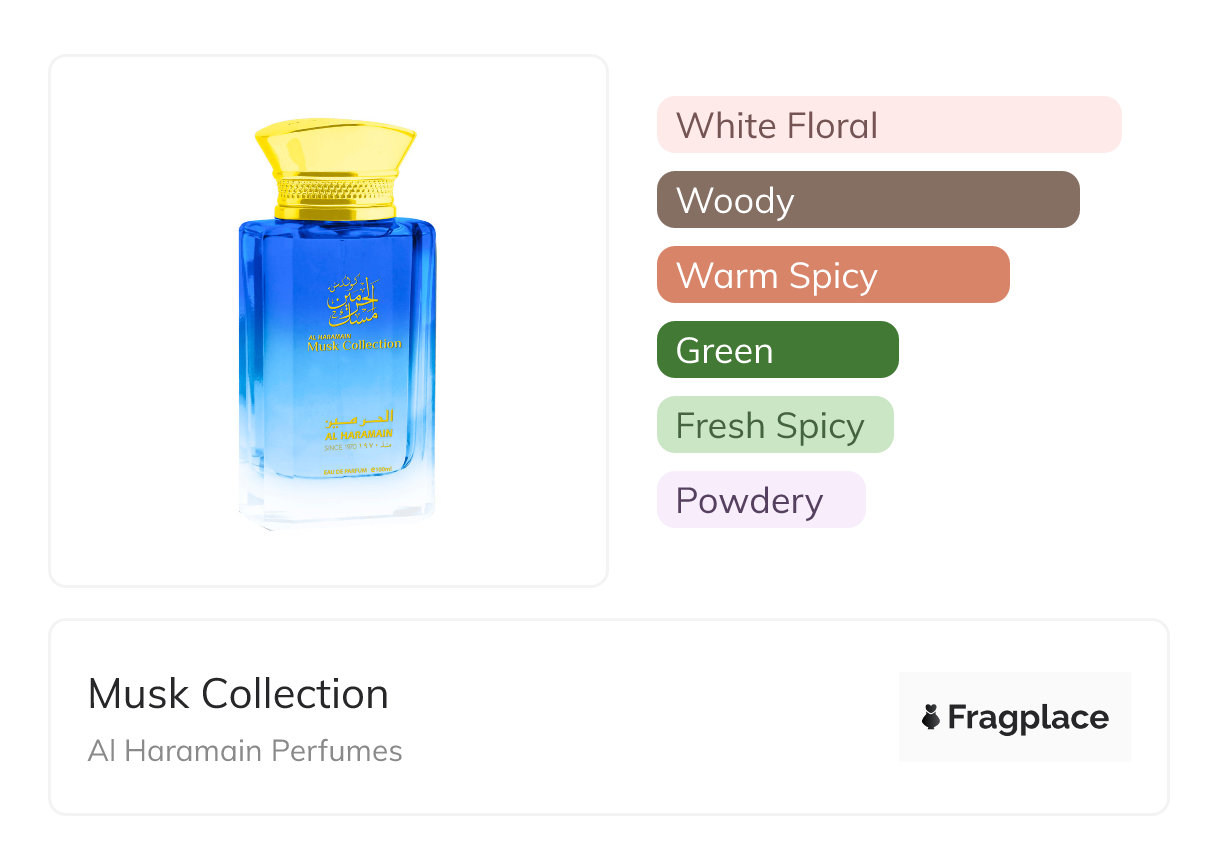This screenshot has width=1218, height=864.
Task: Open the Al Haramain Perfumes brand link
Action: click(x=245, y=751)
